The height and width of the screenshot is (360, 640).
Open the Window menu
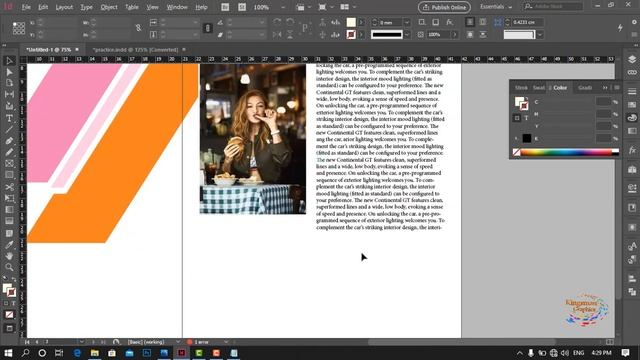[177, 7]
